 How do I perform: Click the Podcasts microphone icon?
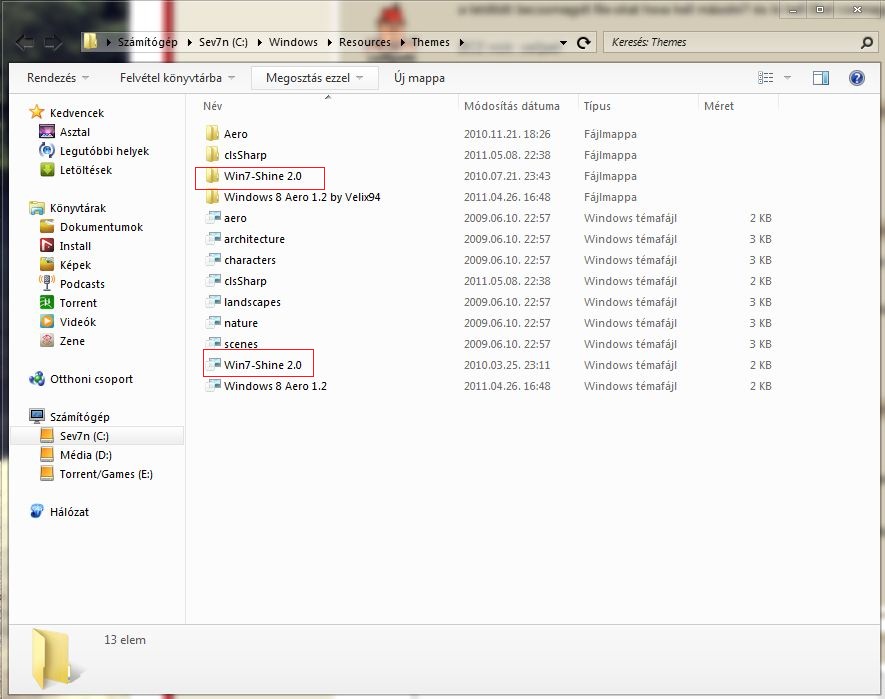(x=47, y=283)
